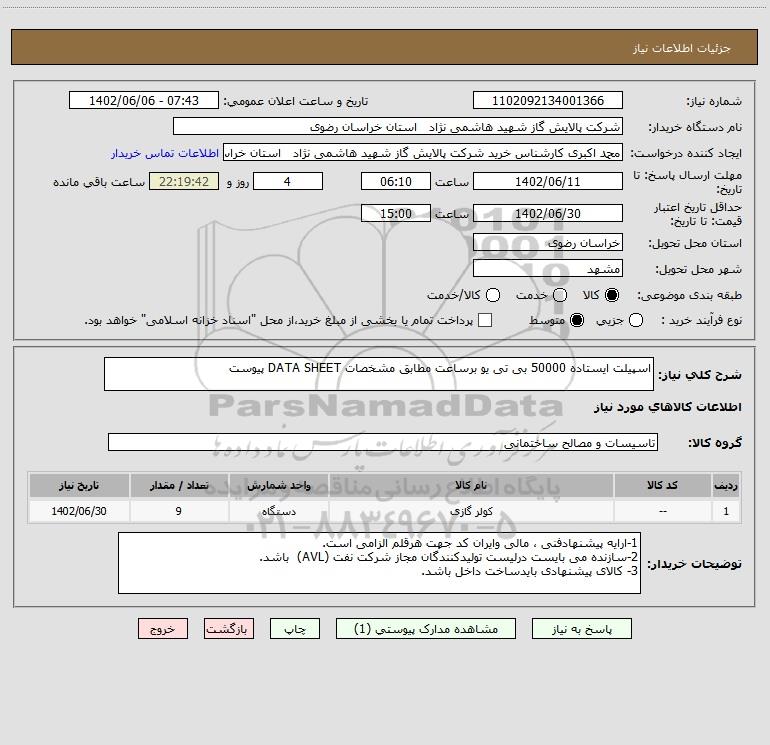Screen dimensions: 770x745
Task: Click the شهر محل تحویل field showing مشهد
Action: (547, 269)
